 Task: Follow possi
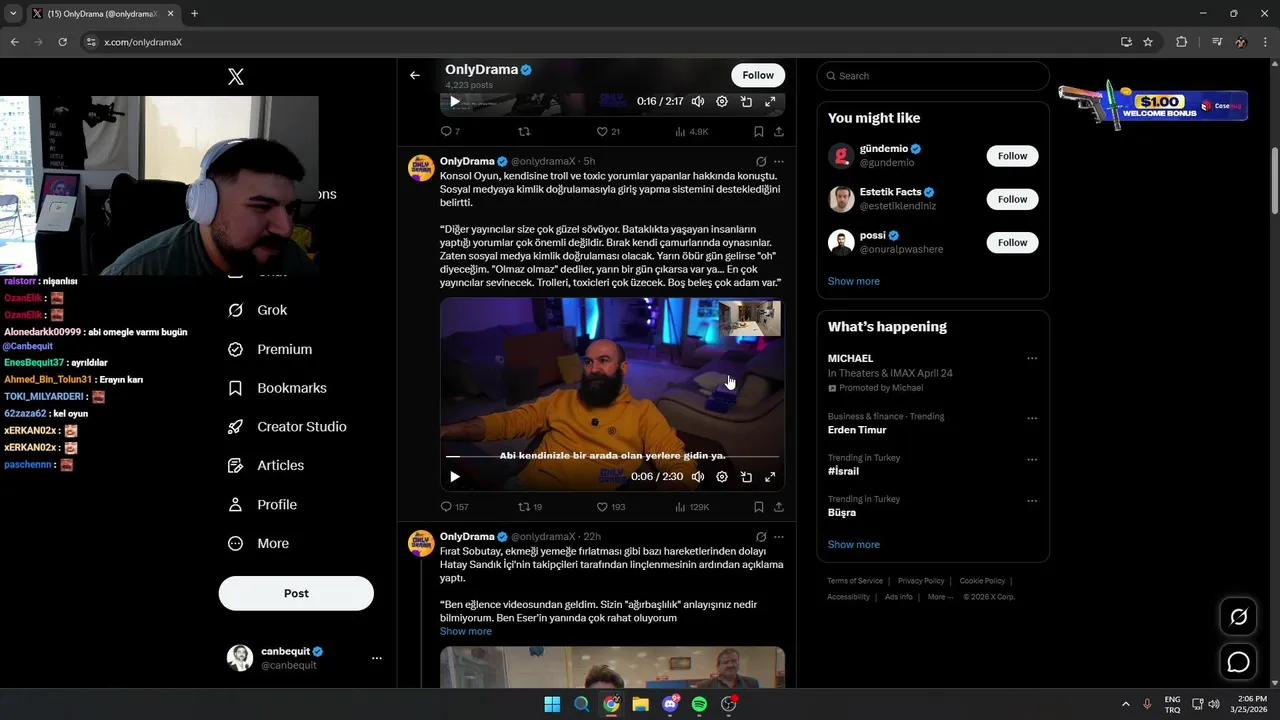[1012, 243]
